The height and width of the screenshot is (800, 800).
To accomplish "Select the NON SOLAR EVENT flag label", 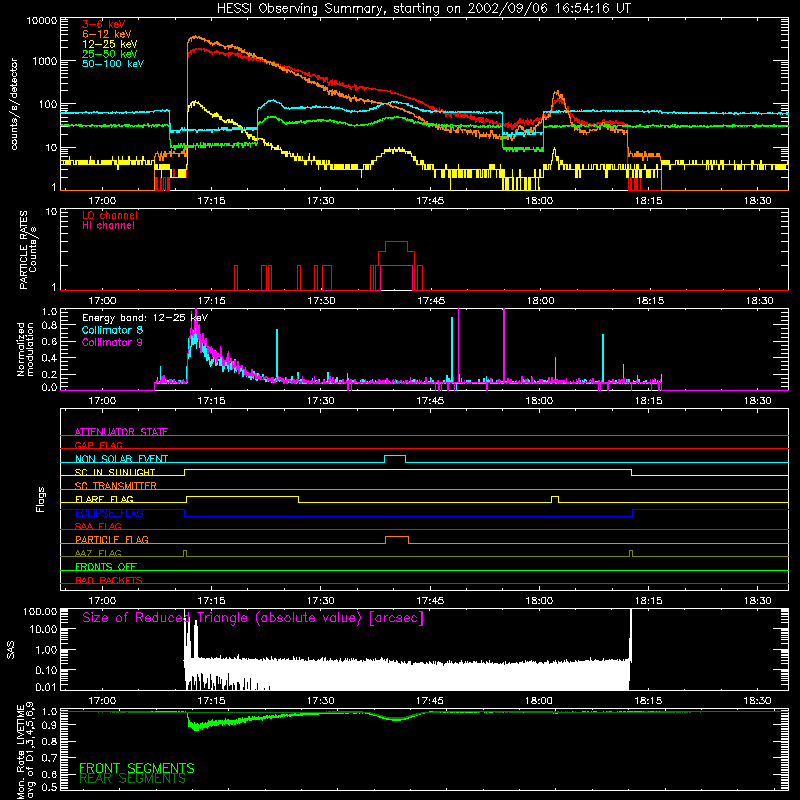I will pos(121,459).
